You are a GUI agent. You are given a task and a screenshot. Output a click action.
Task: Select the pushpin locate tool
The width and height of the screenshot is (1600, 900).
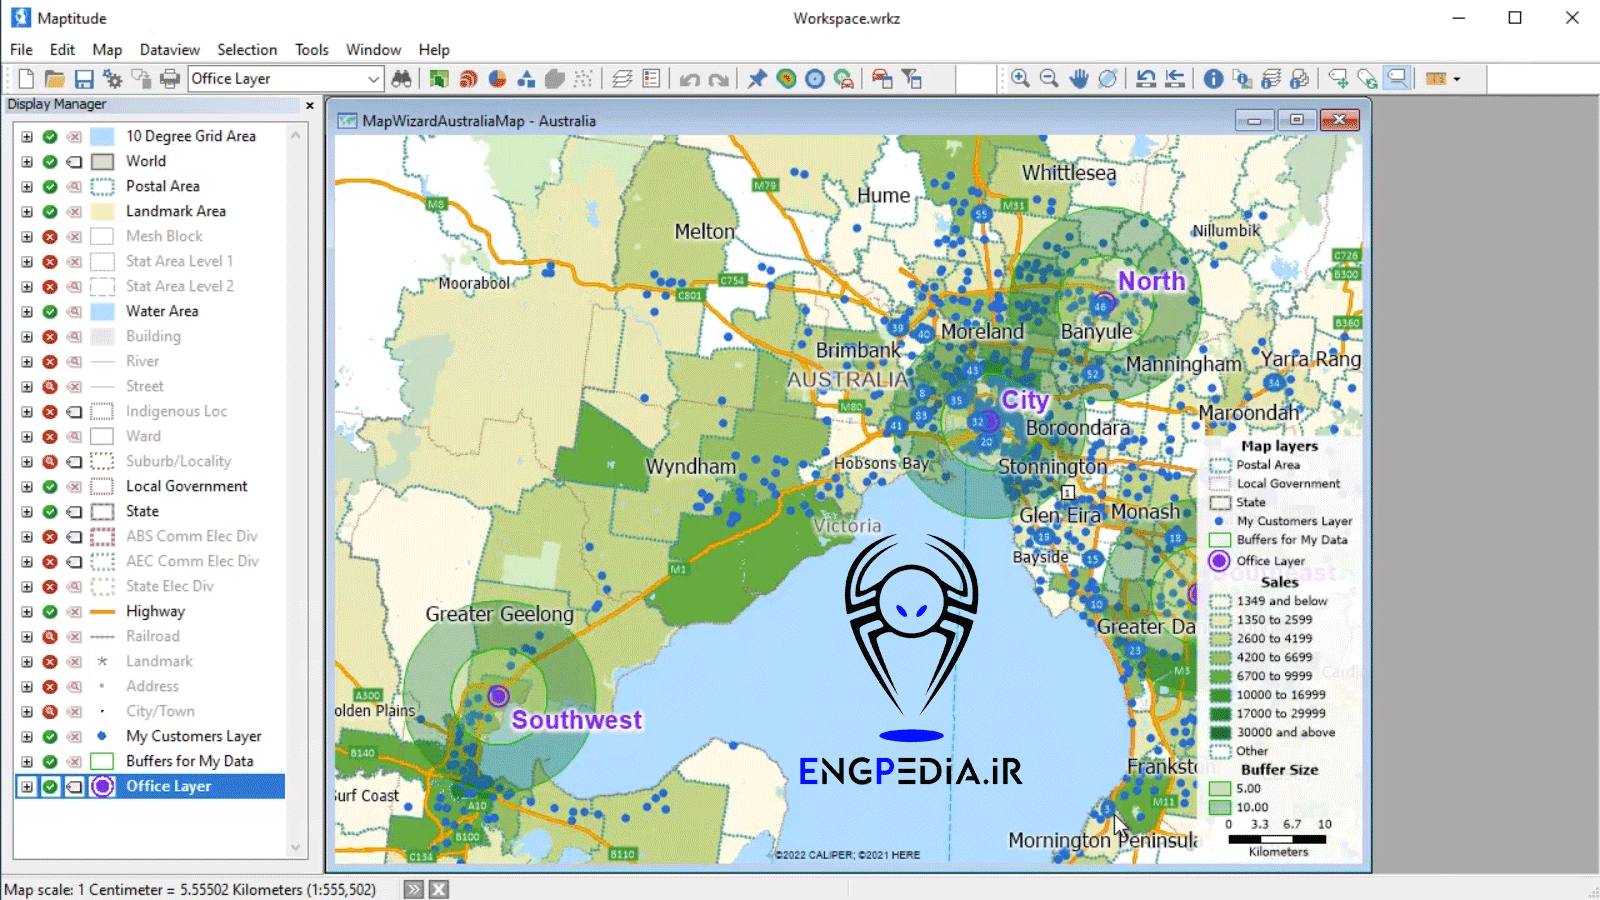coord(757,79)
